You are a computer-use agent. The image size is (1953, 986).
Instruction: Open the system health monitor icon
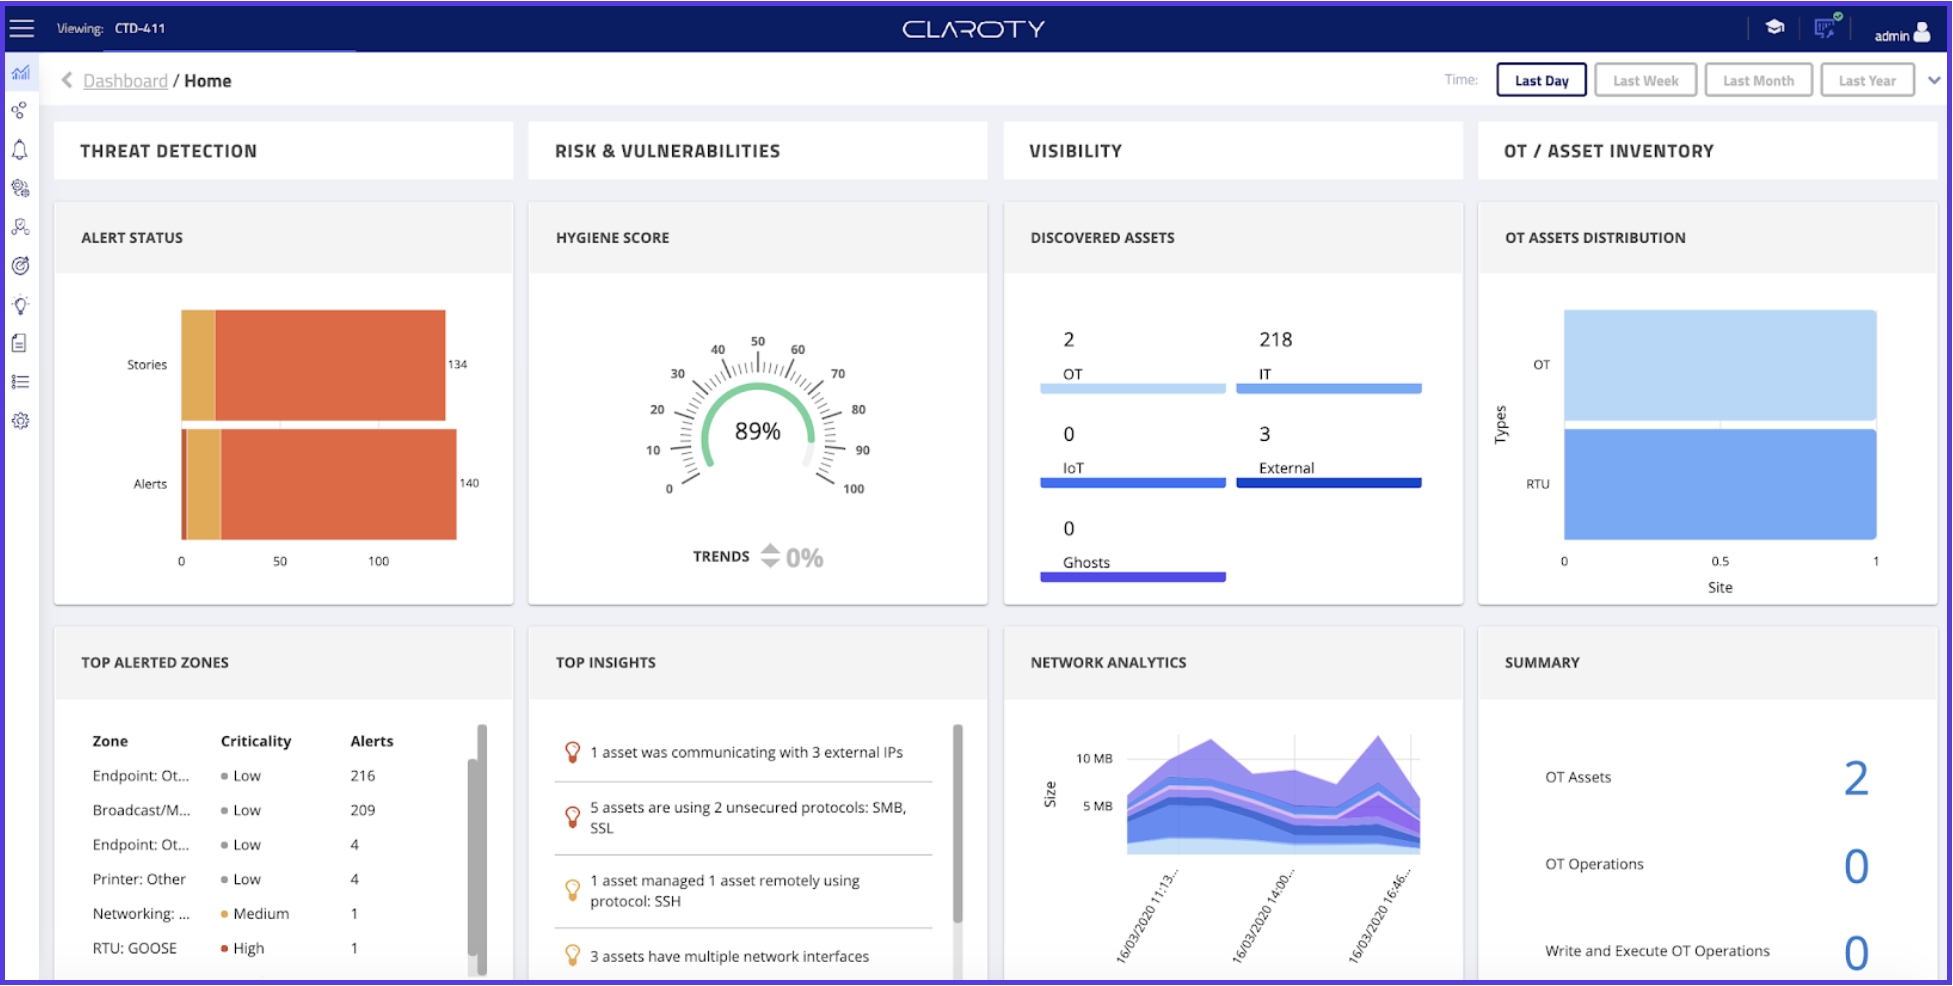pos(1826,28)
